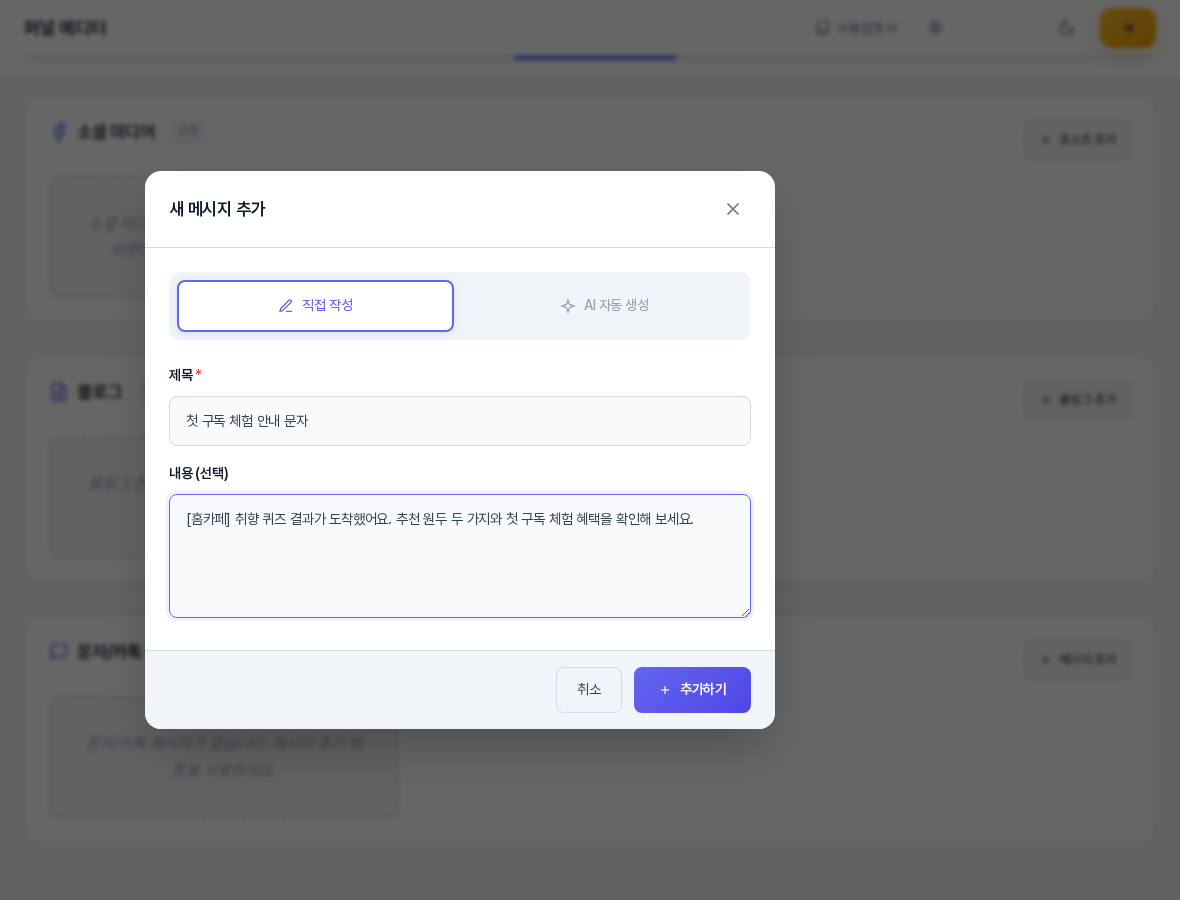The width and height of the screenshot is (1180, 900).
Task: Click the 메시지 추가 button in 문자/카톡 section
Action: [1078, 660]
